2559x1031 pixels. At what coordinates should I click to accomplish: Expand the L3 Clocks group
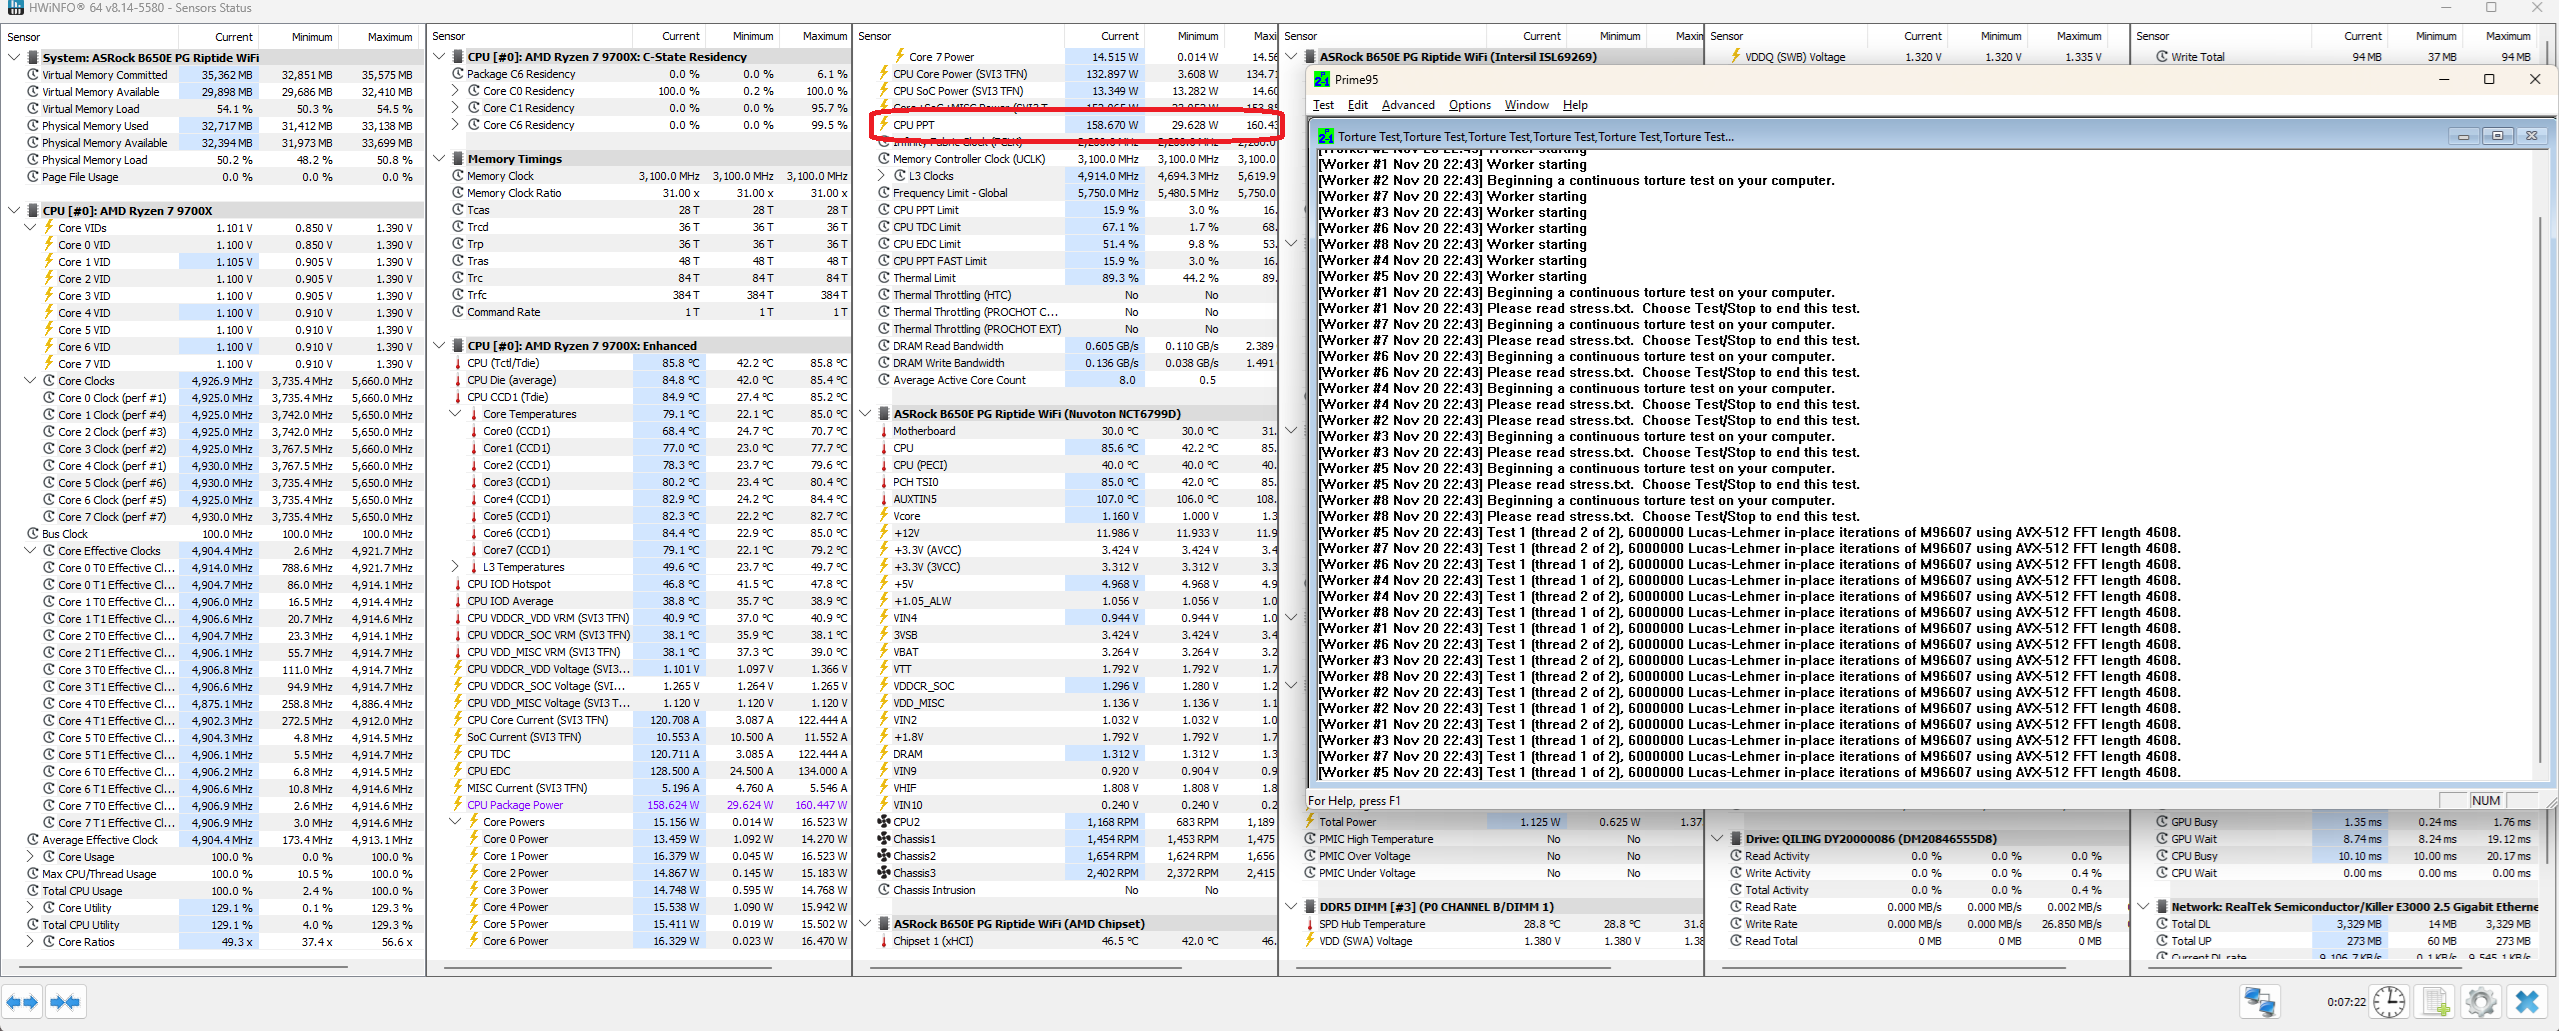coord(881,176)
